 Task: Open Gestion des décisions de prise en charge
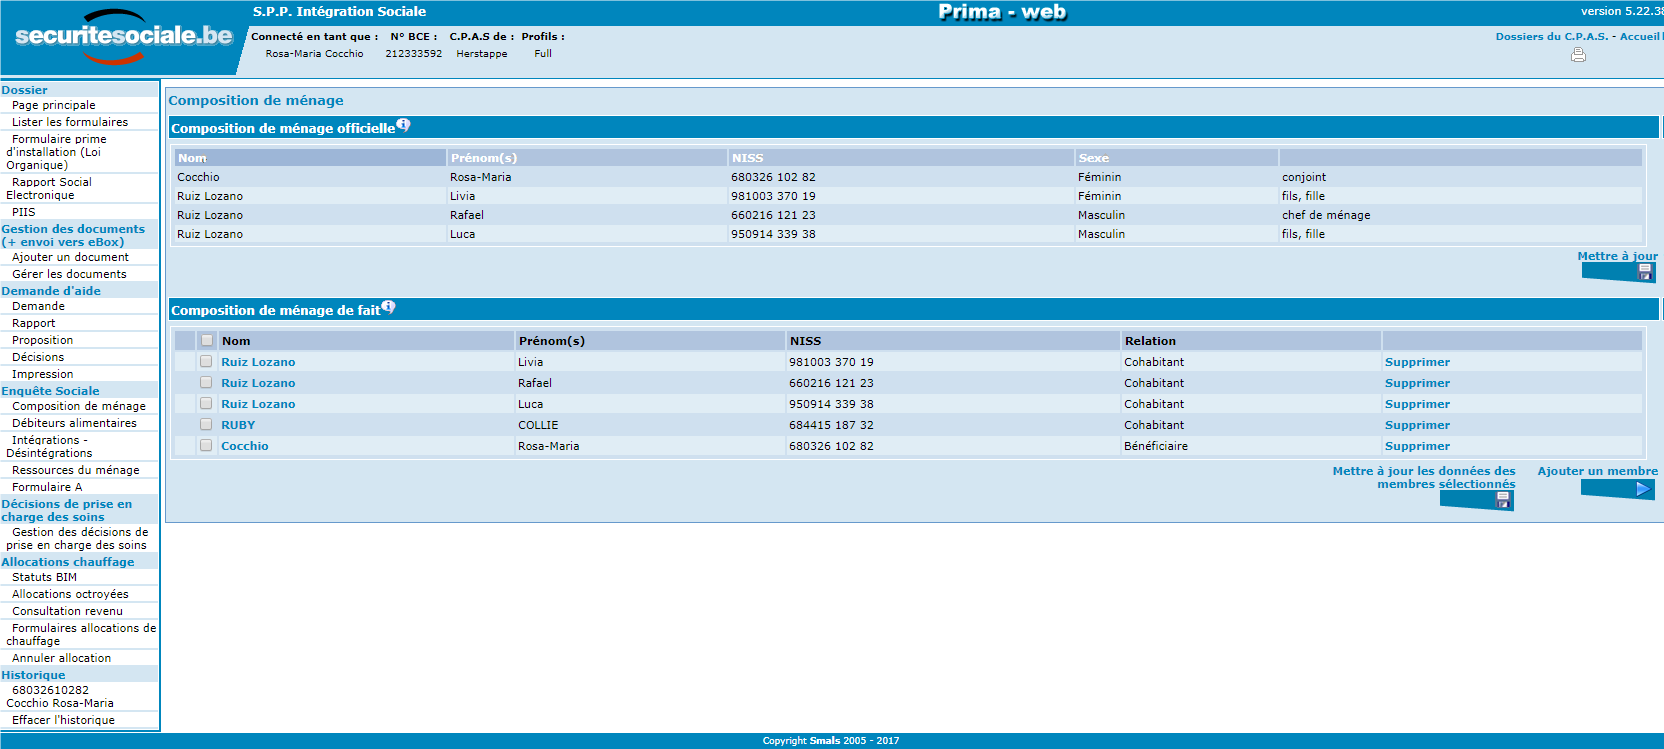77,538
